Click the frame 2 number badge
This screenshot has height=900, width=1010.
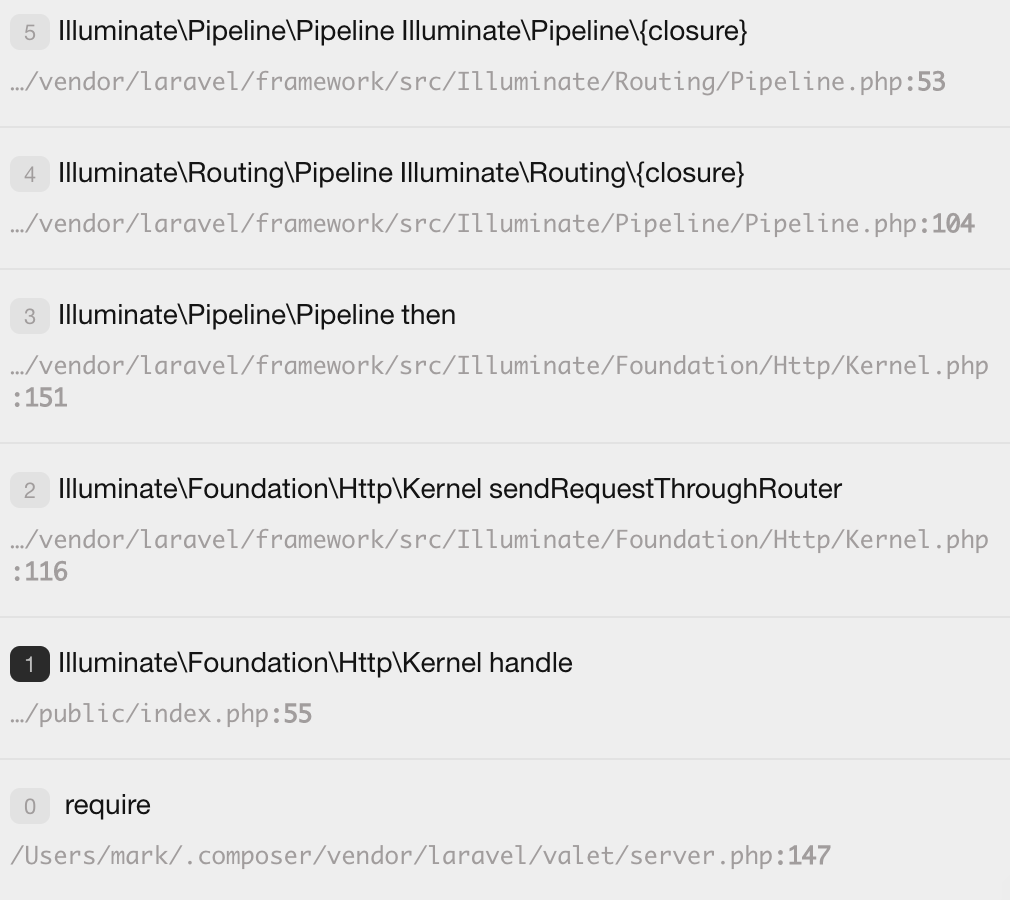click(x=29, y=490)
